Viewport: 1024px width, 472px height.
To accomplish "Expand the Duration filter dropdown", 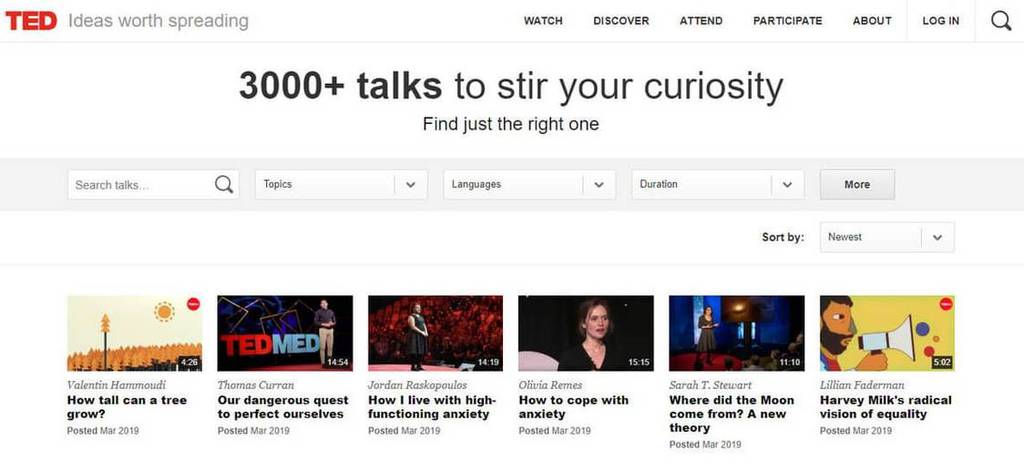I will coord(717,185).
